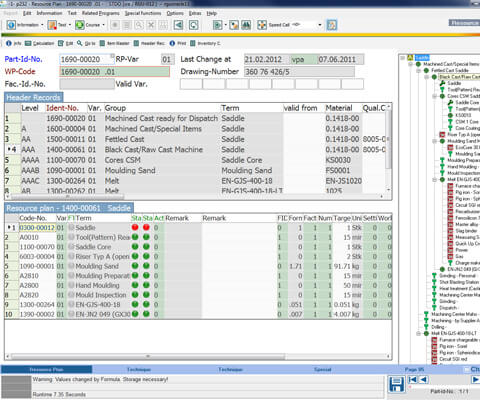Click the Speed Call icon
Screen dimensions: 480x400
click(x=262, y=25)
